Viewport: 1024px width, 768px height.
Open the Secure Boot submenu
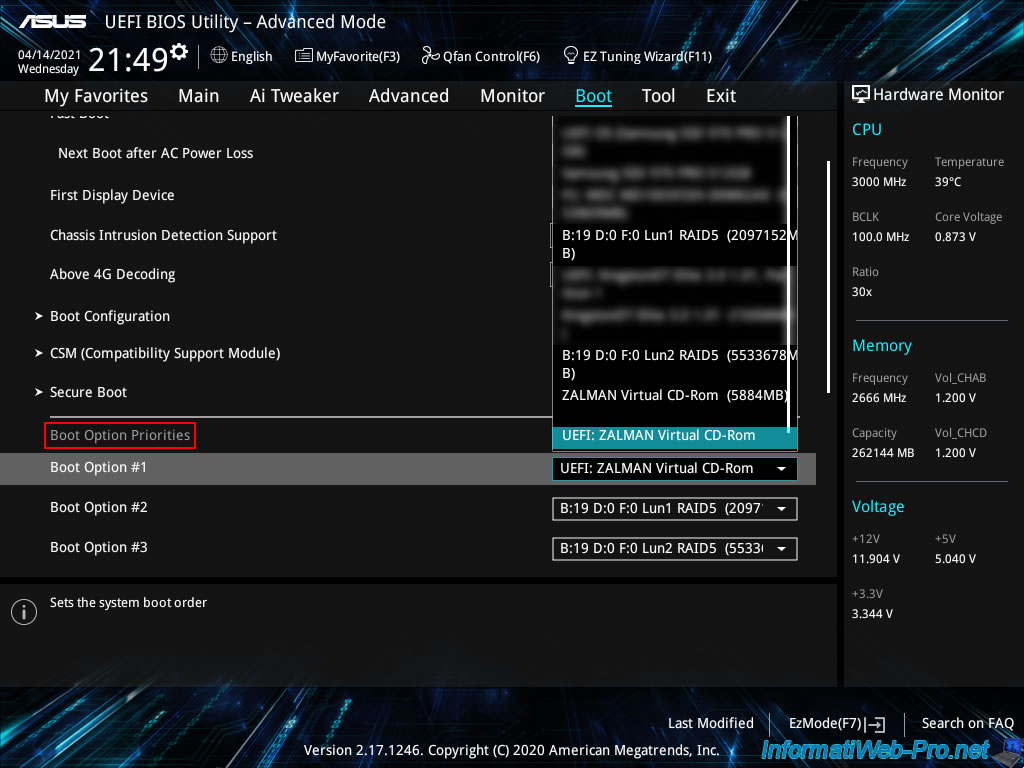(x=88, y=392)
